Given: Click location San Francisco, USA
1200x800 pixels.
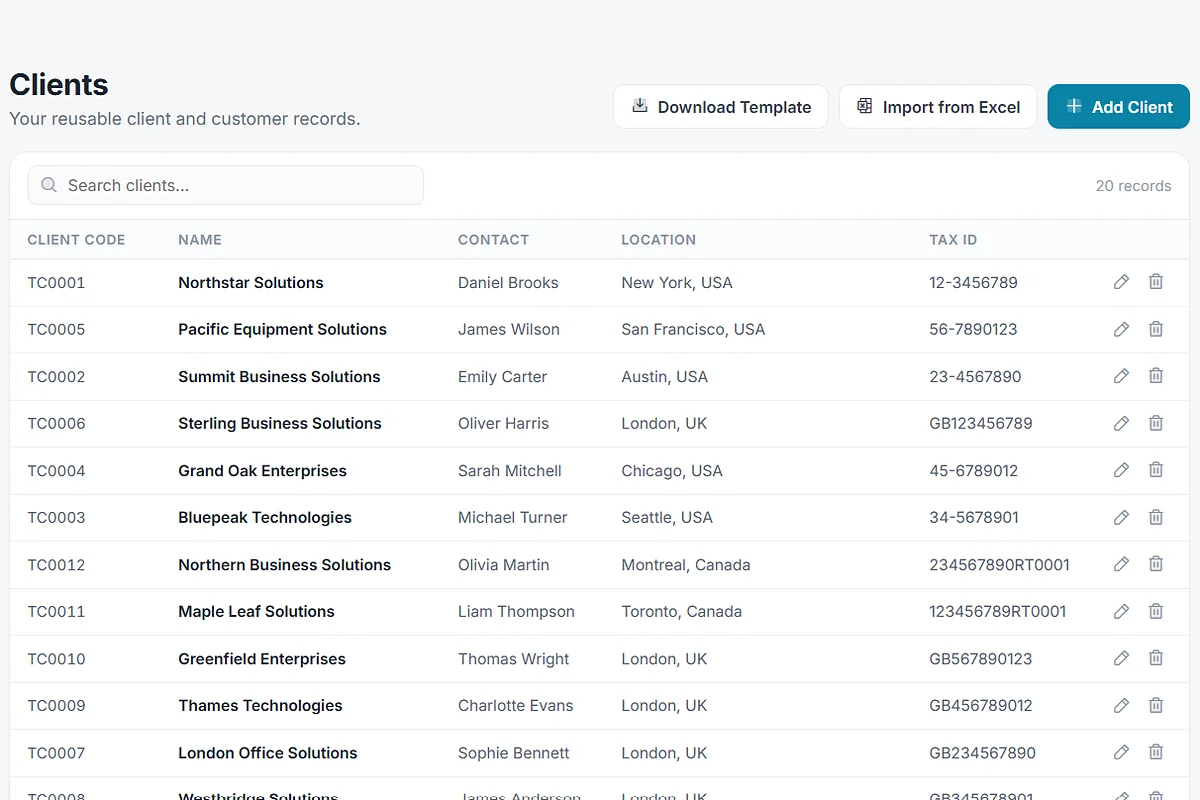Looking at the screenshot, I should [x=693, y=329].
